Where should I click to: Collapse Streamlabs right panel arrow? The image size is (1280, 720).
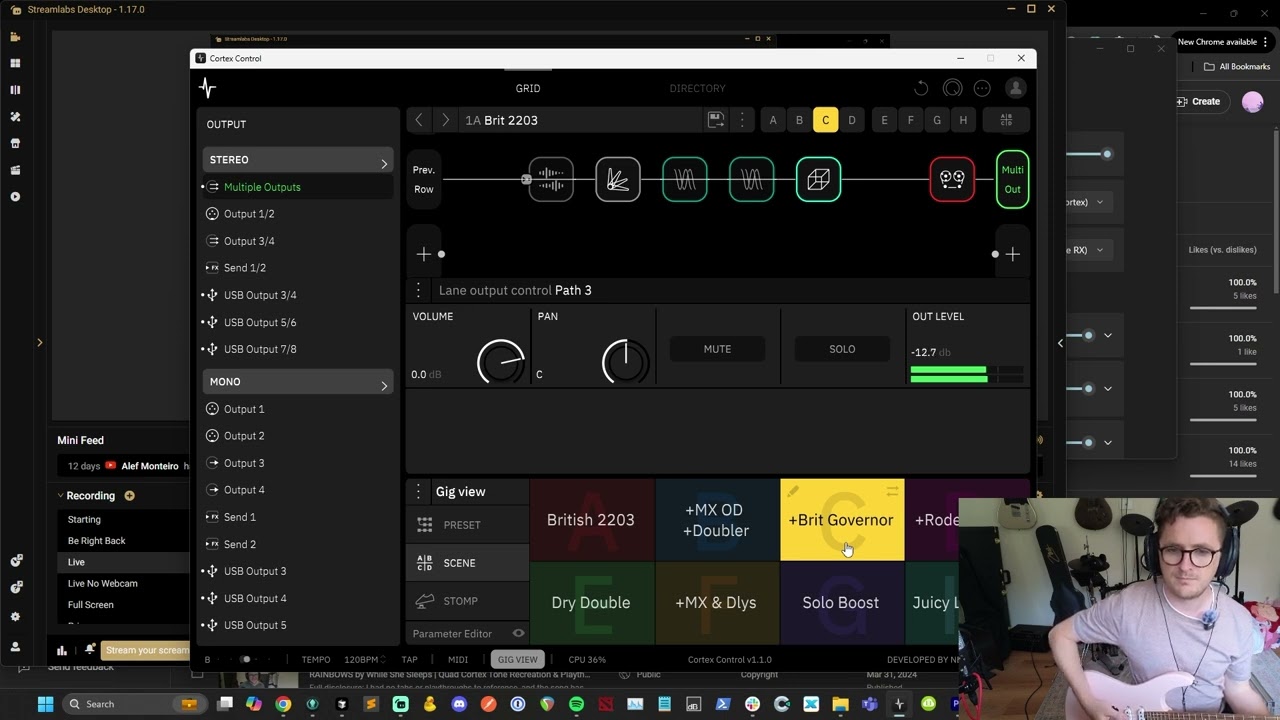click(x=1060, y=343)
